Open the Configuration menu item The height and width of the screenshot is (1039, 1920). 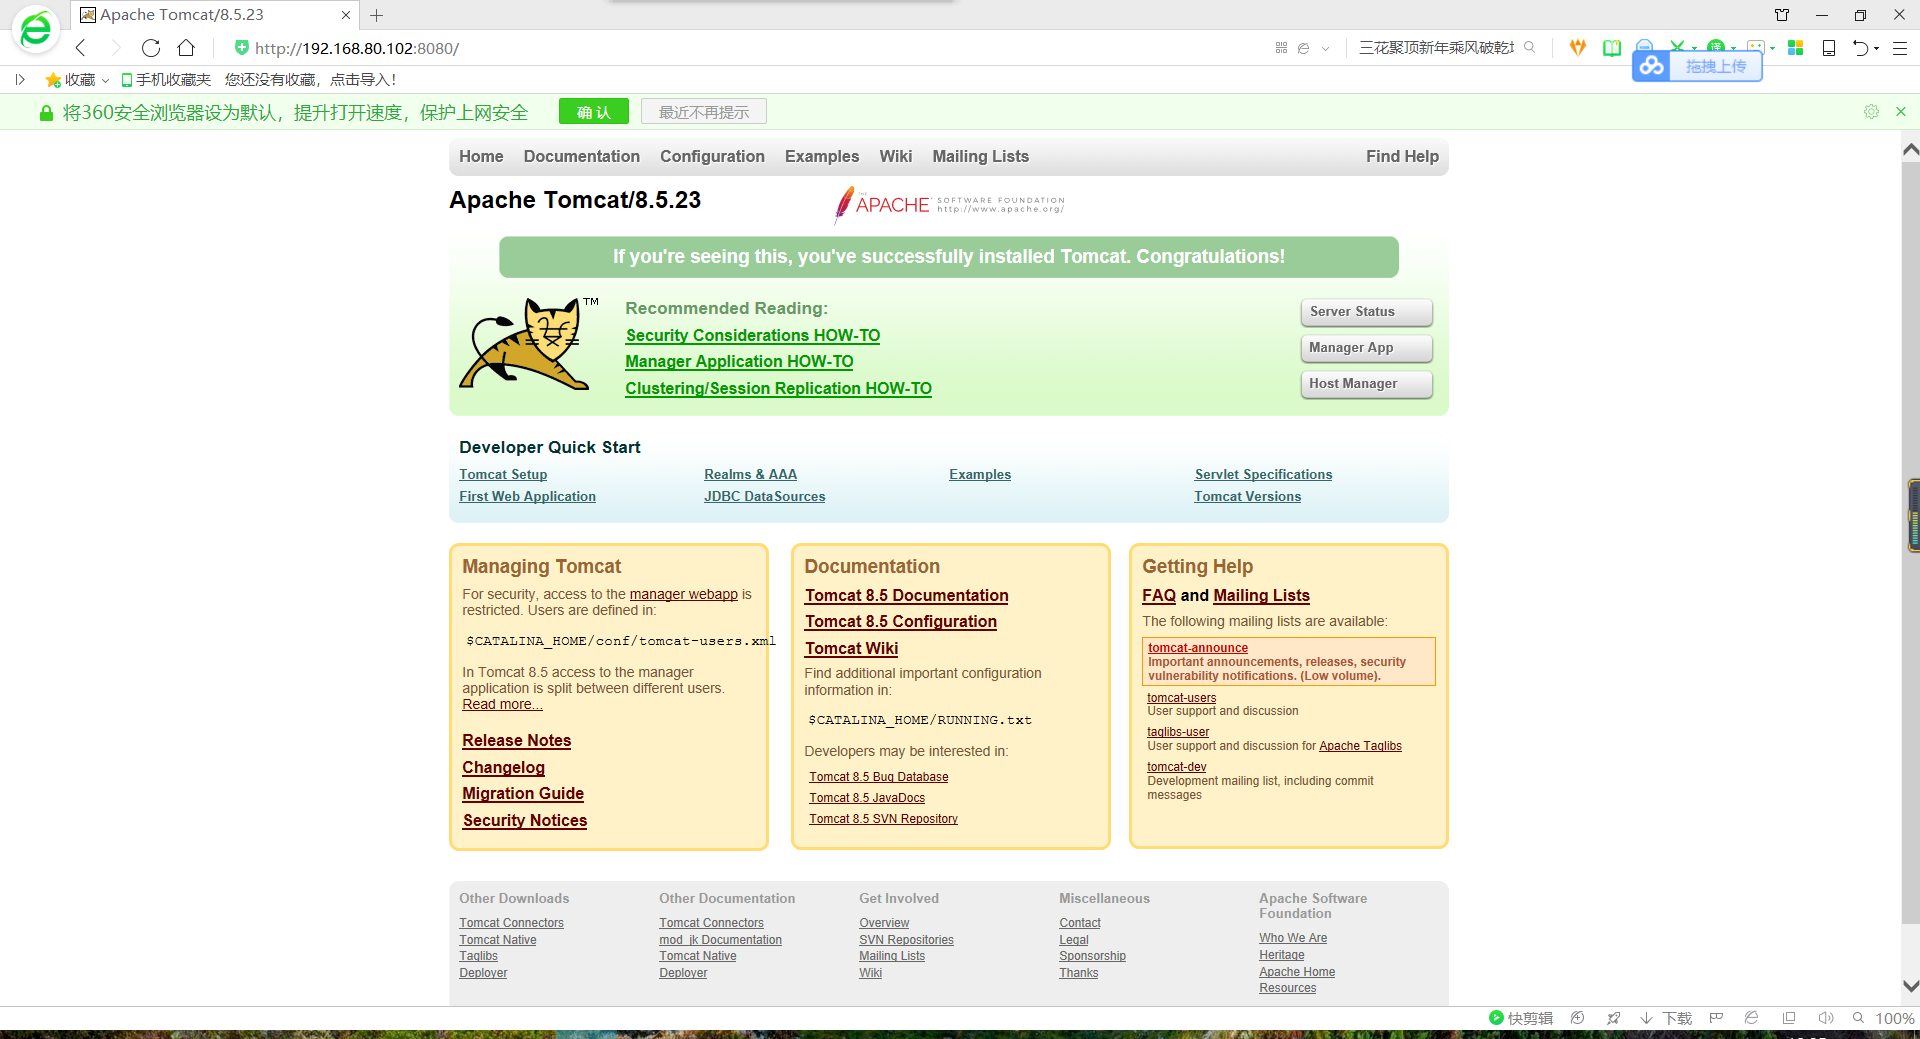pyautogui.click(x=712, y=156)
